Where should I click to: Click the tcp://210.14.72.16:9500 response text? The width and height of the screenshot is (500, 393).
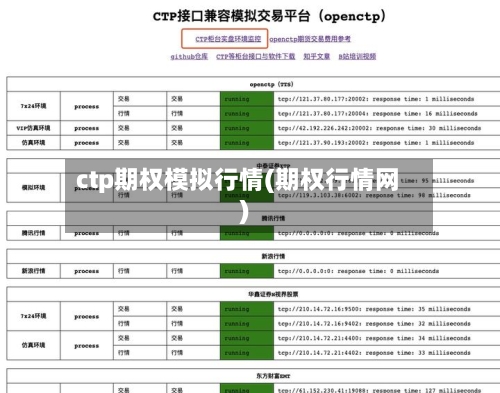click(x=374, y=309)
